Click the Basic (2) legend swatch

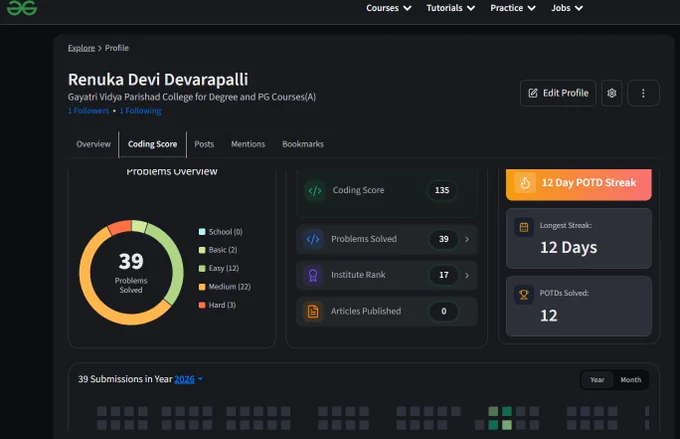tap(202, 250)
